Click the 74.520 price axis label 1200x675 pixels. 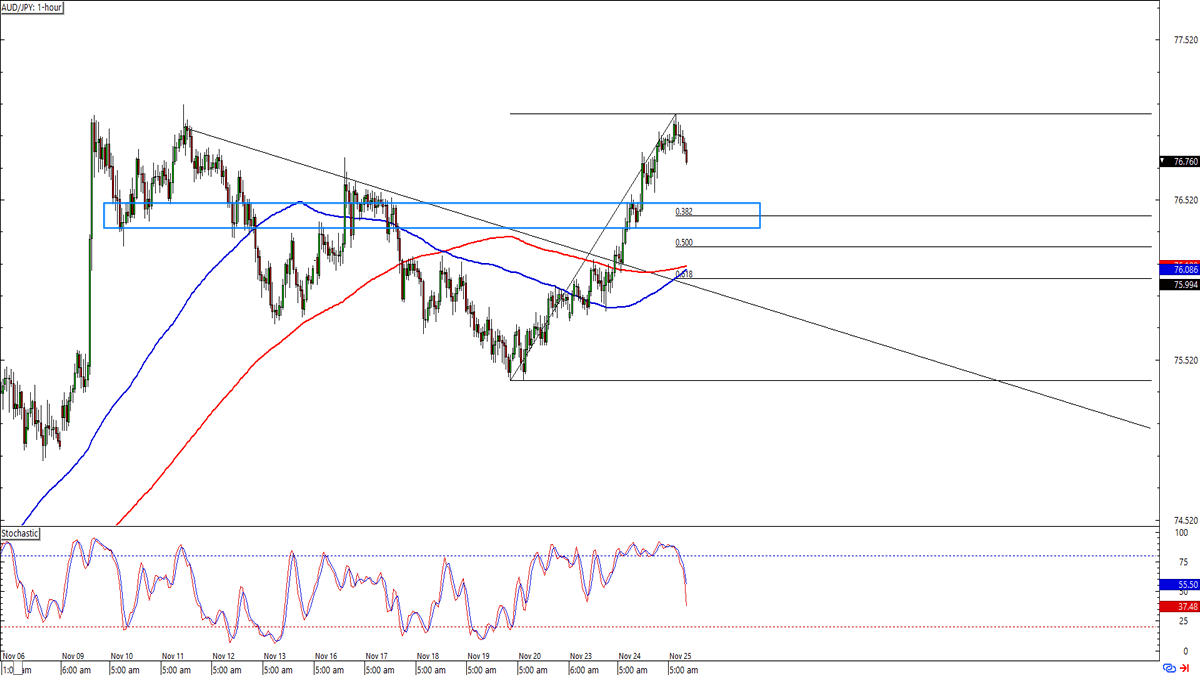coord(1186,520)
